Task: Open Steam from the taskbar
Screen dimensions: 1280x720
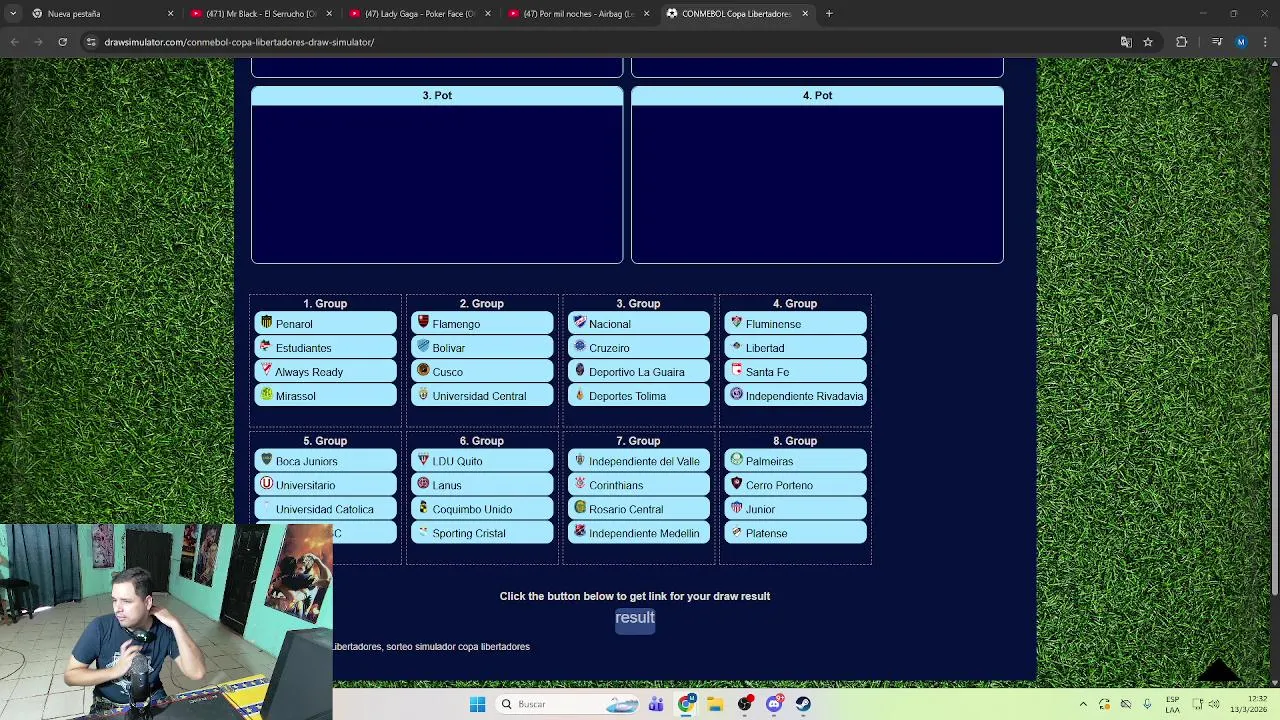Action: 803,704
